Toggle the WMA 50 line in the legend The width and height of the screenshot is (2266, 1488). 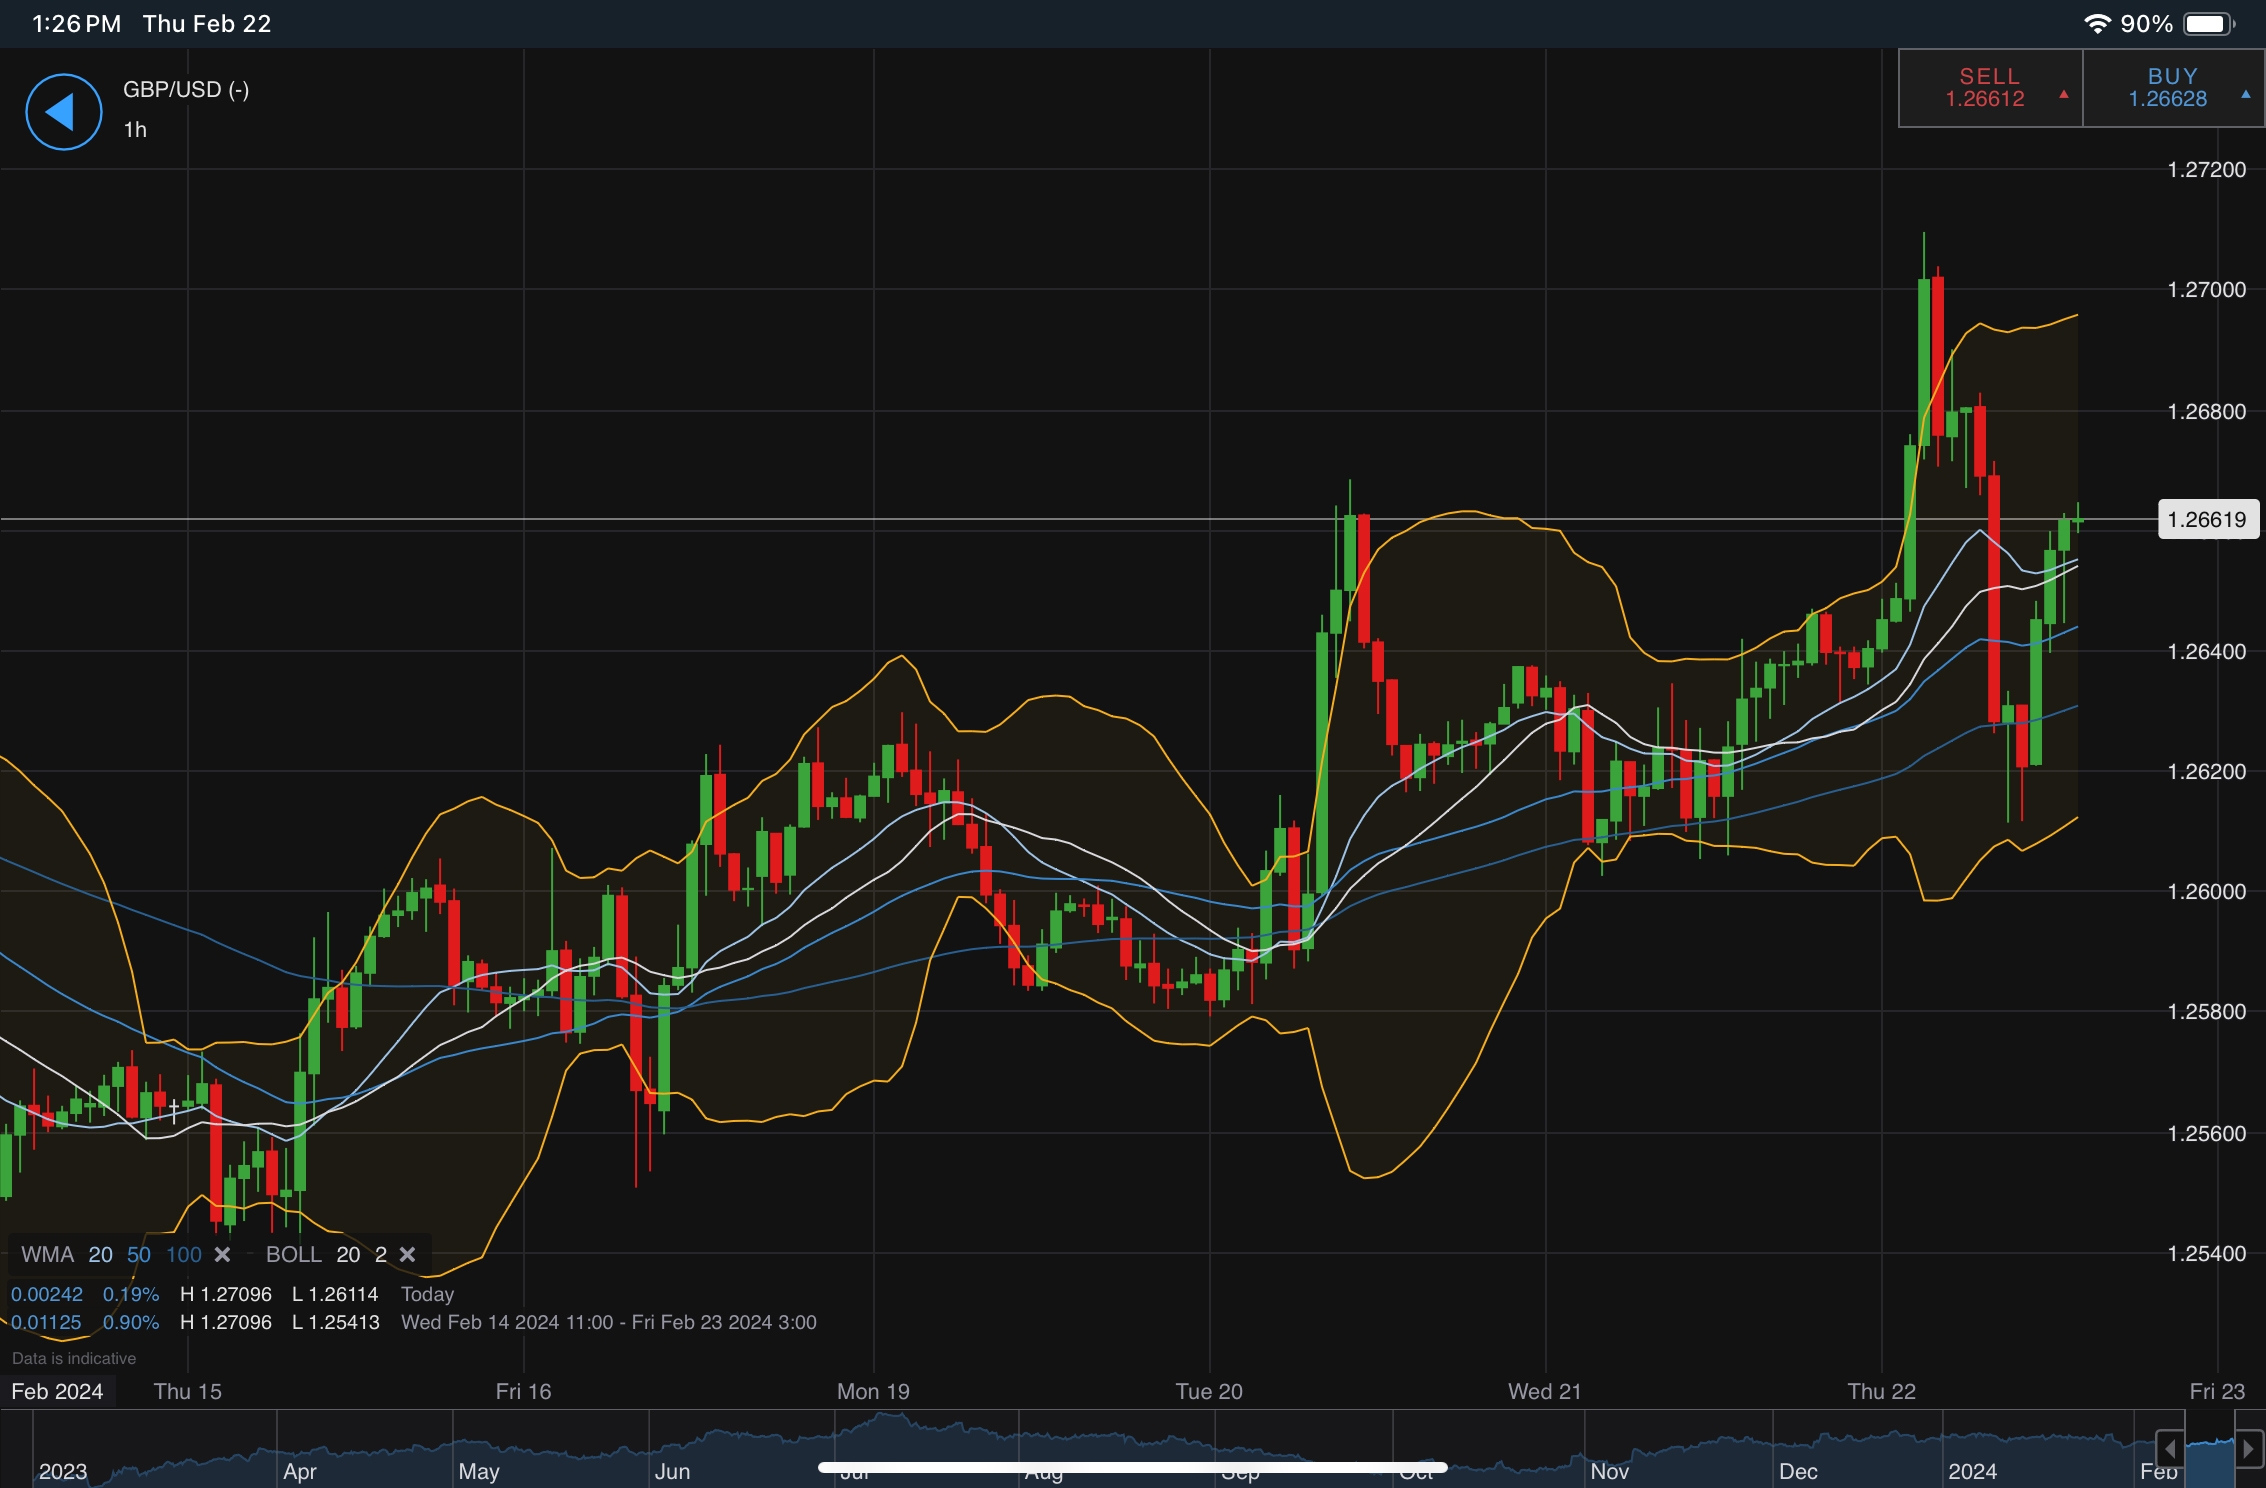[x=139, y=1254]
